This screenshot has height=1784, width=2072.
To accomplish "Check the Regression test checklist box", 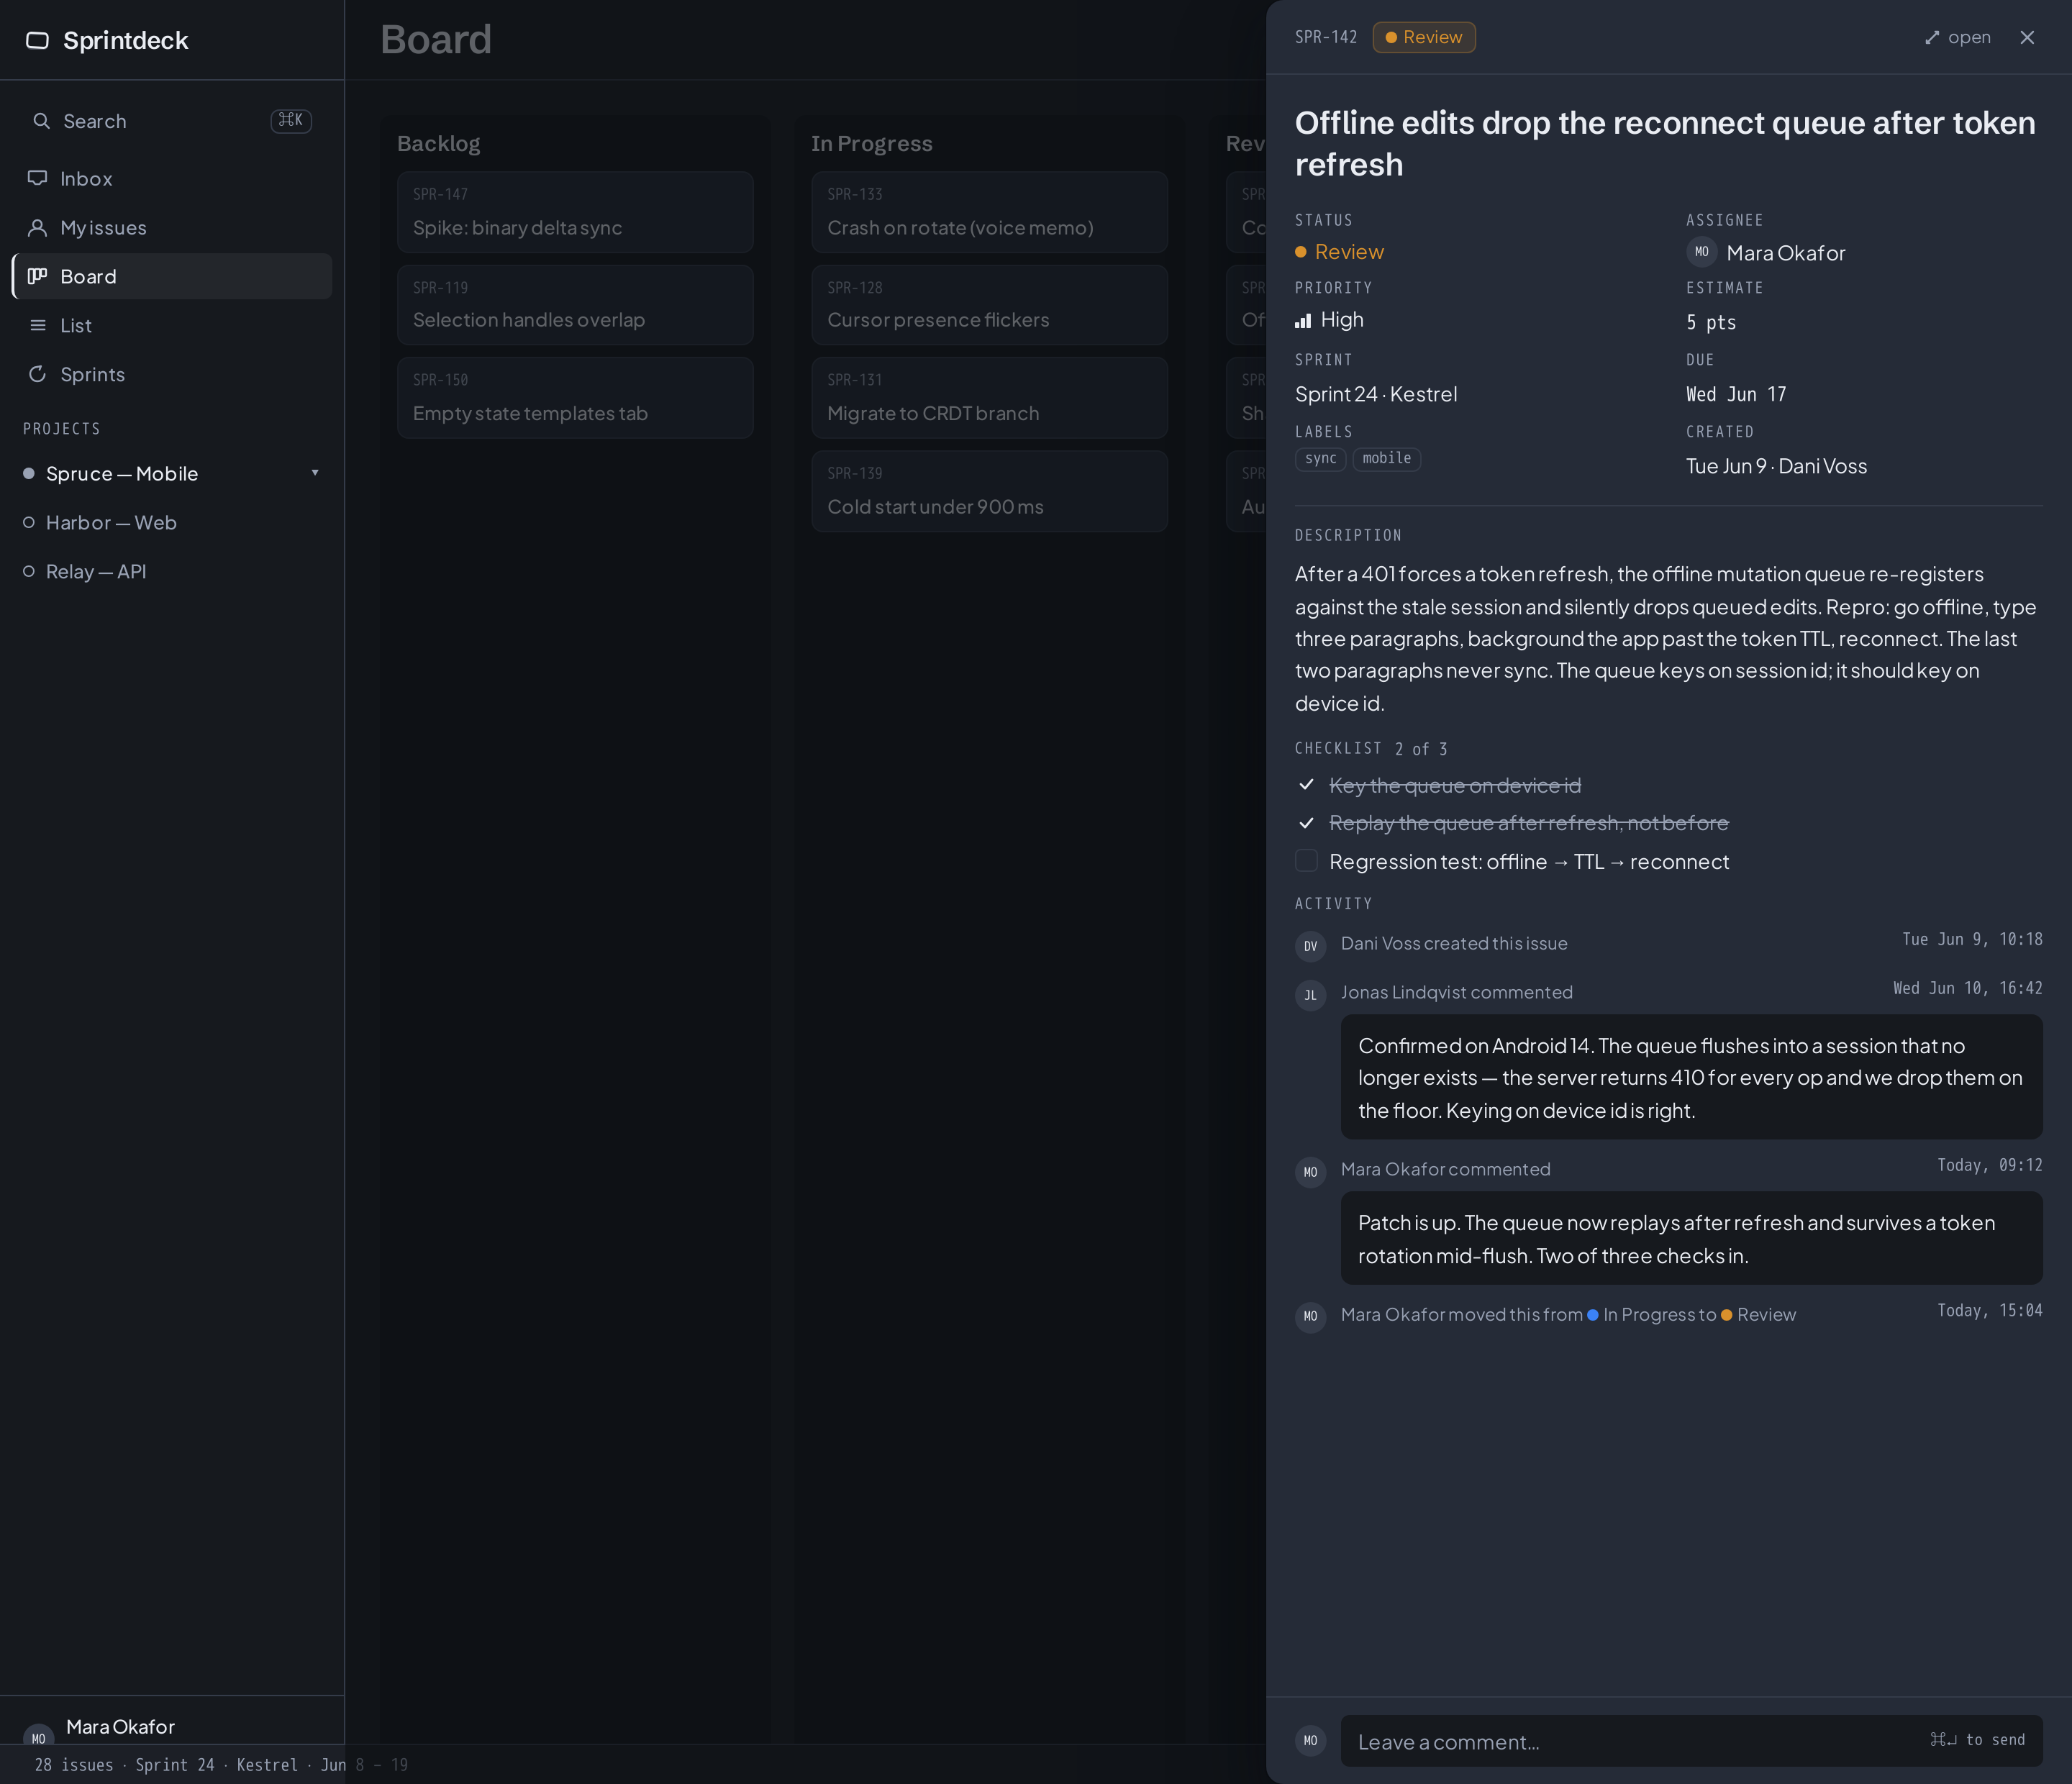I will pos(1306,860).
